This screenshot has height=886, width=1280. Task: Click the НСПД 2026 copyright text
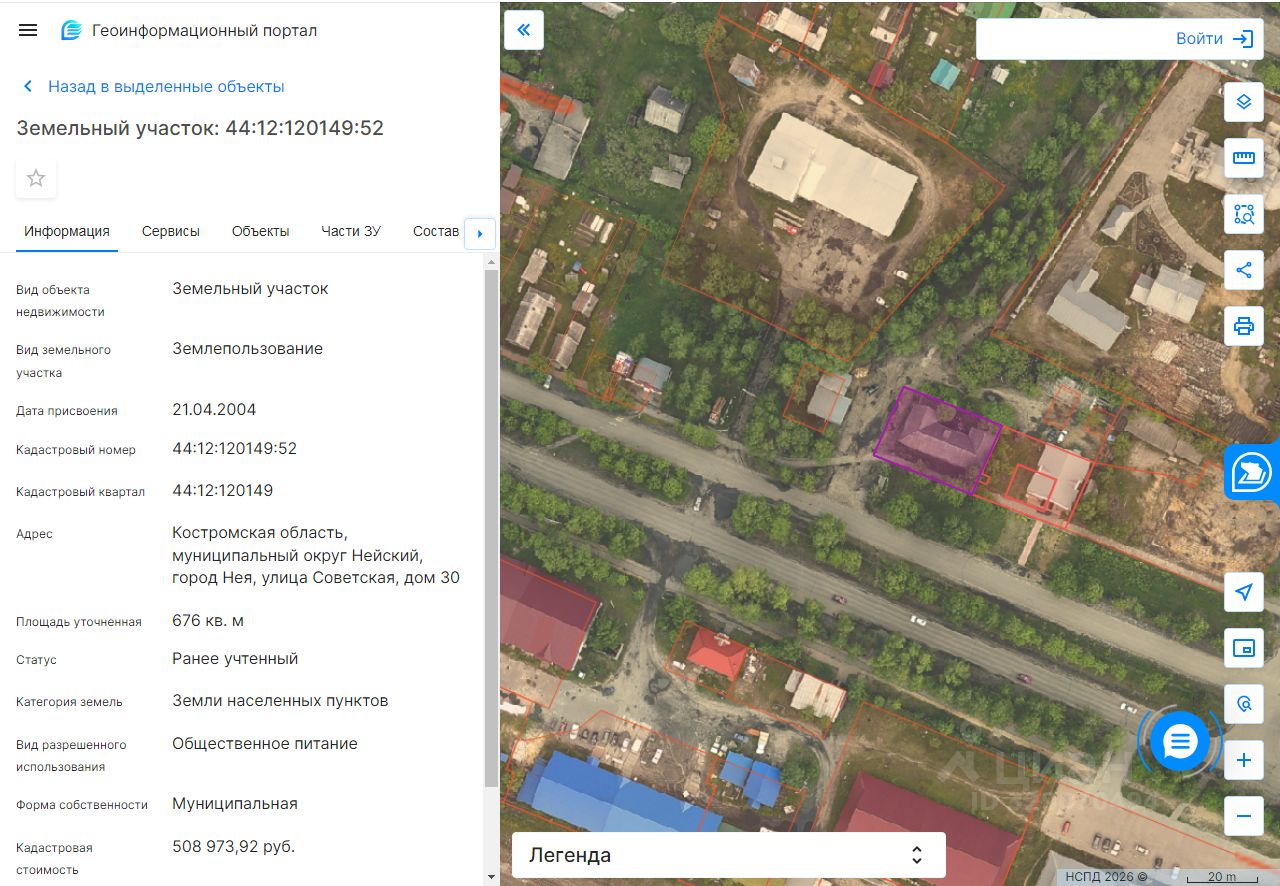pyautogui.click(x=1107, y=877)
